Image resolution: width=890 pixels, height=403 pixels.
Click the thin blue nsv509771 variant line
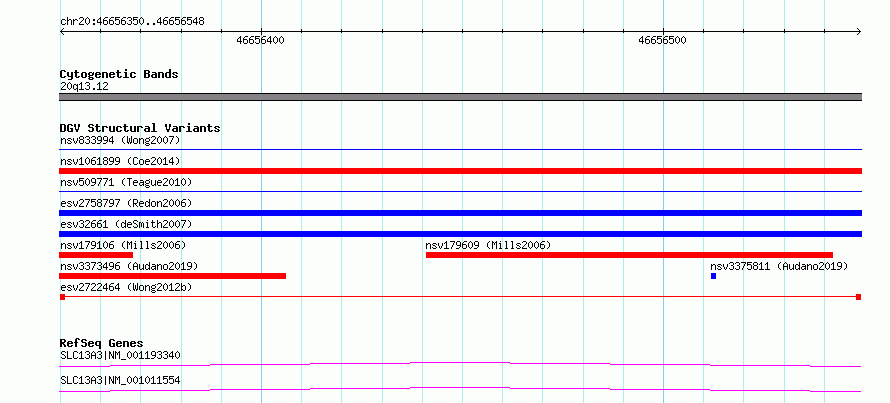click(x=460, y=192)
